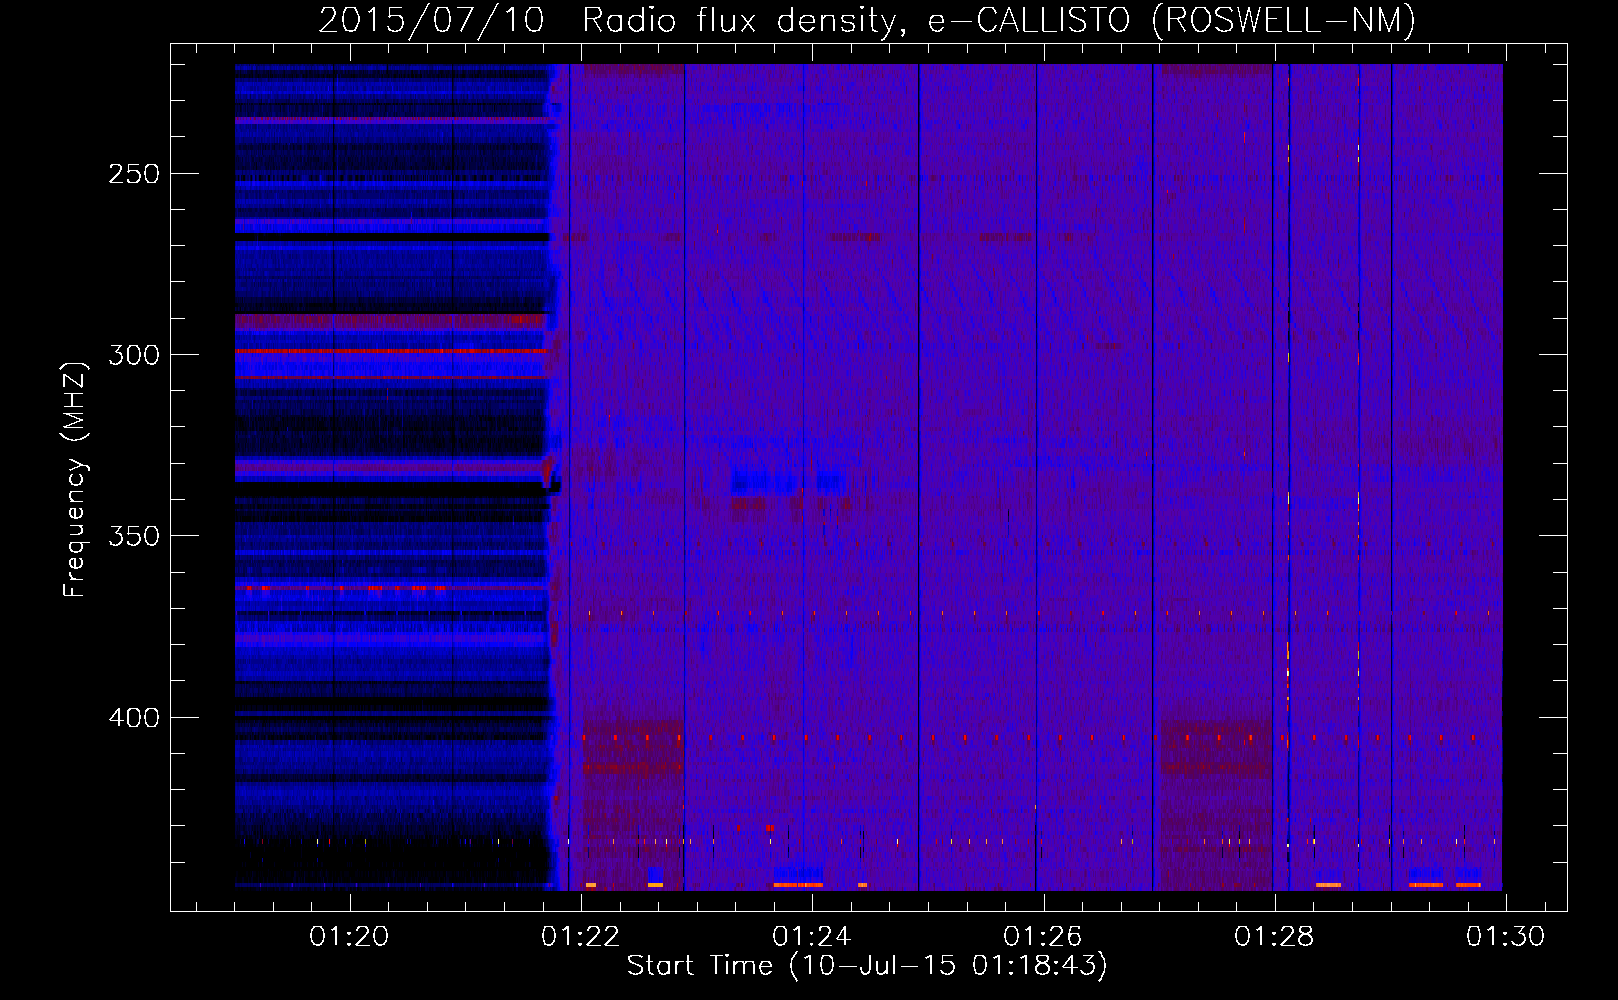Select the 350 frequency tick label
The height and width of the screenshot is (1000, 1618).
pyautogui.click(x=134, y=536)
